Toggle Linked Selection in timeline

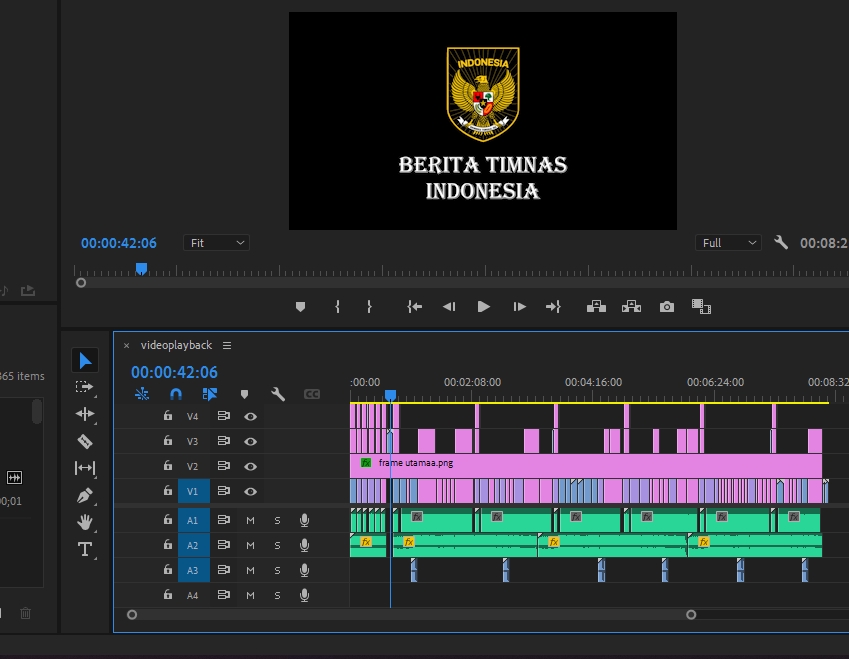click(210, 394)
